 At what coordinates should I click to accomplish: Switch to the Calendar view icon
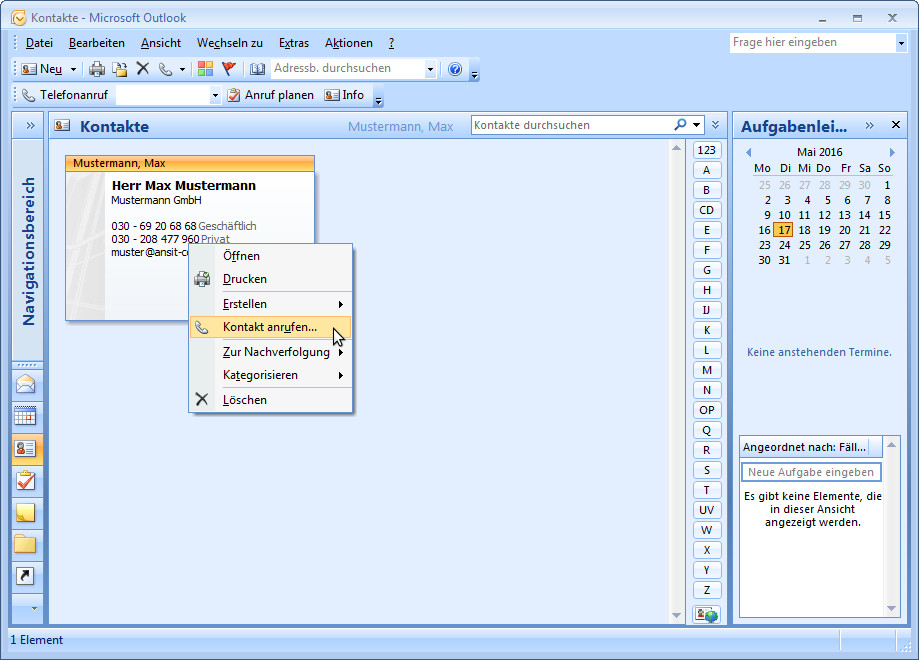point(27,415)
